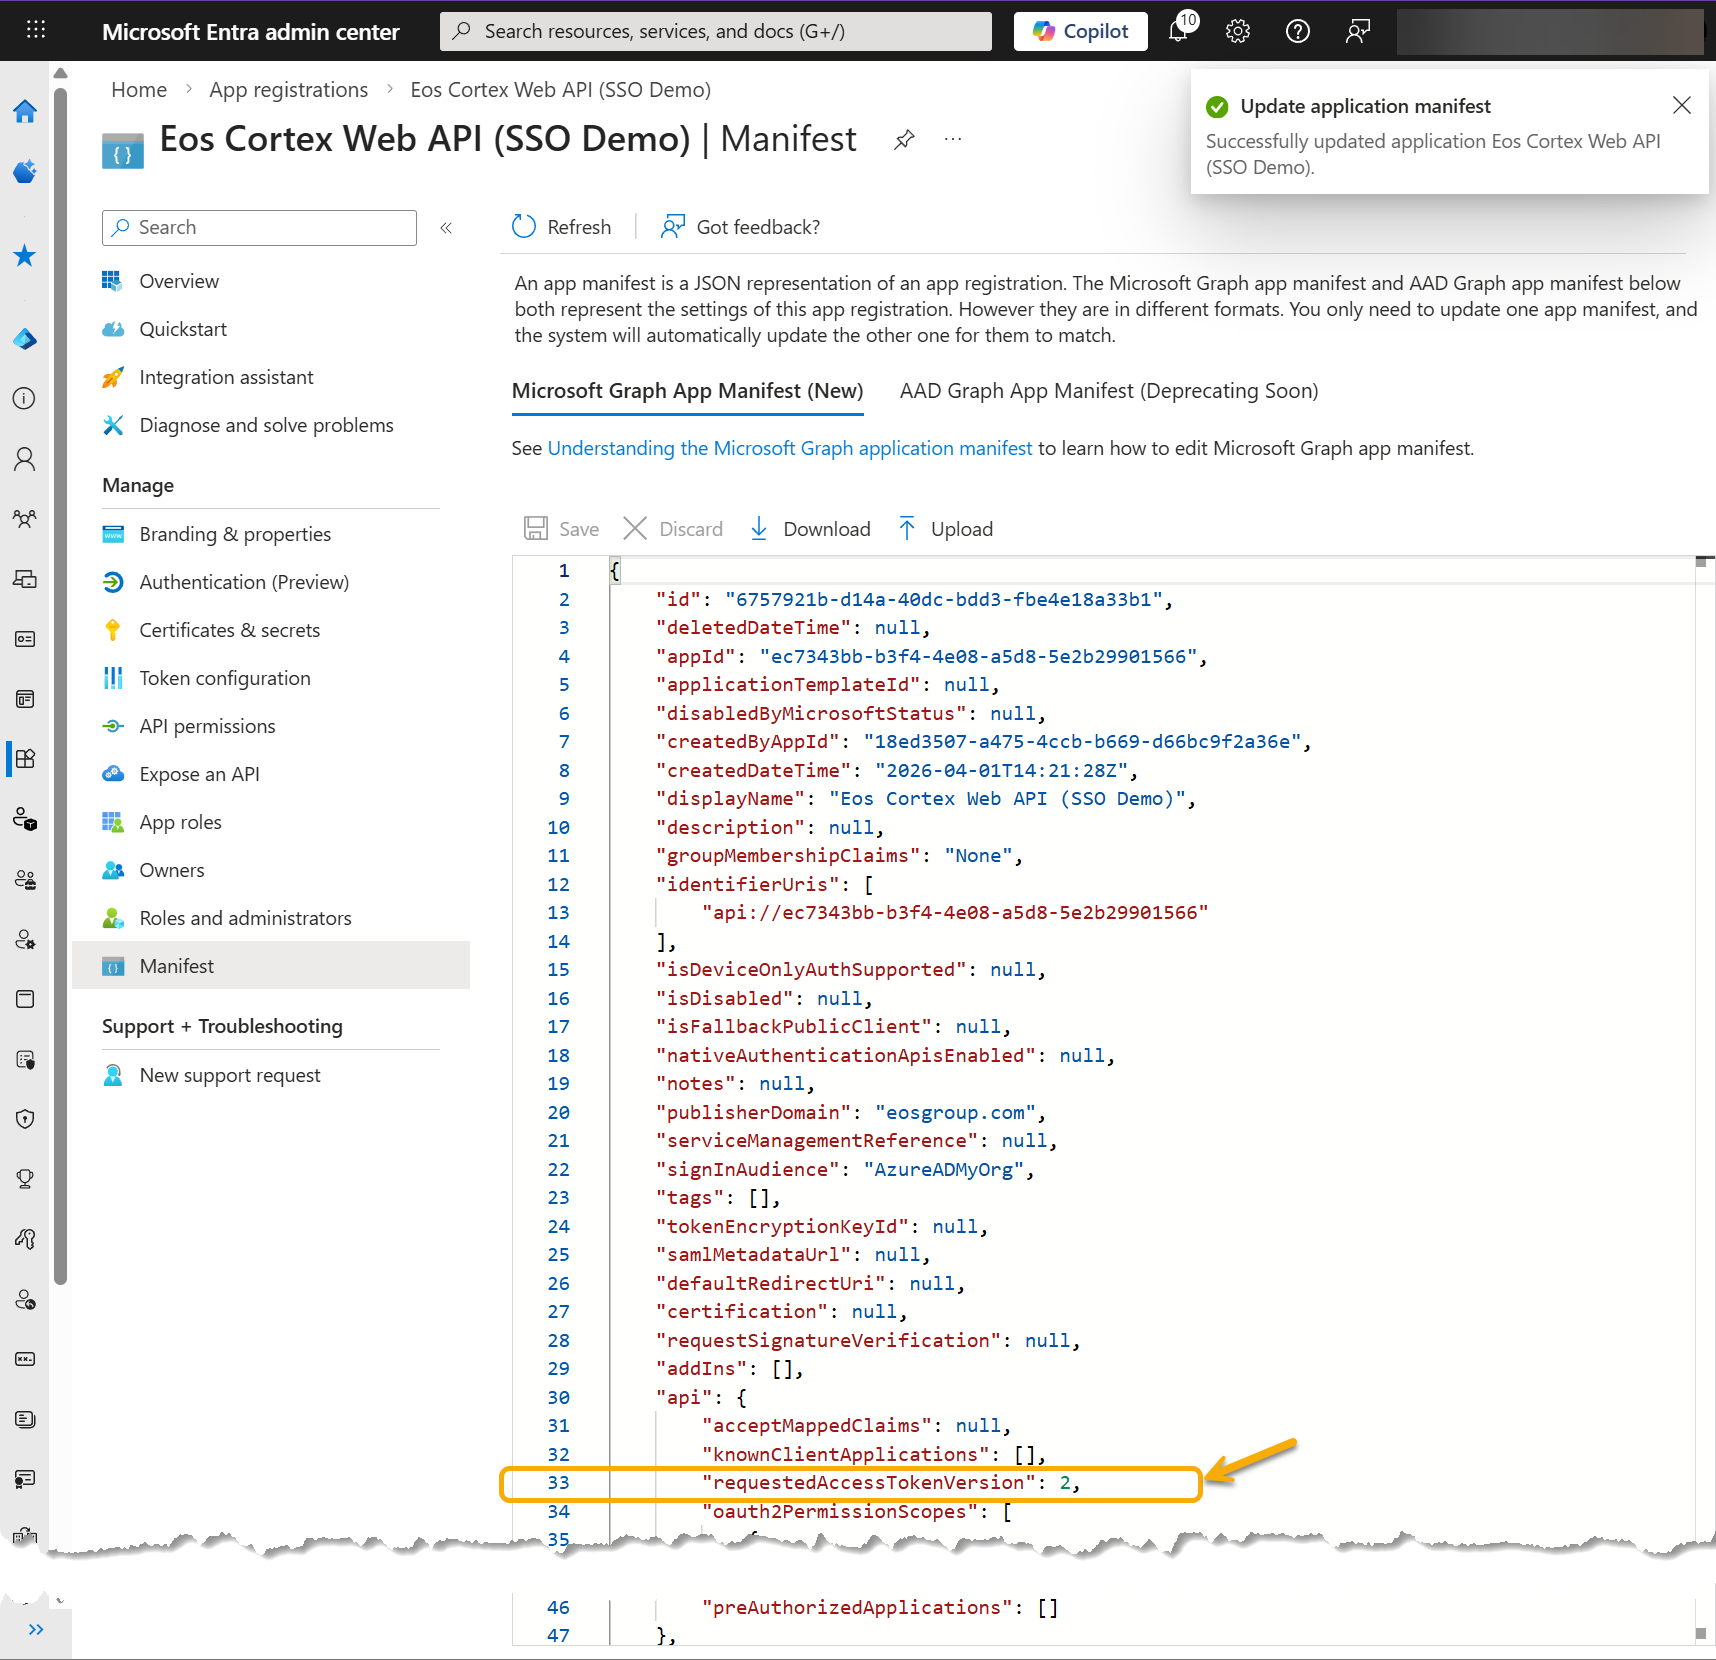Open Groups icon in left rail

[x=25, y=519]
